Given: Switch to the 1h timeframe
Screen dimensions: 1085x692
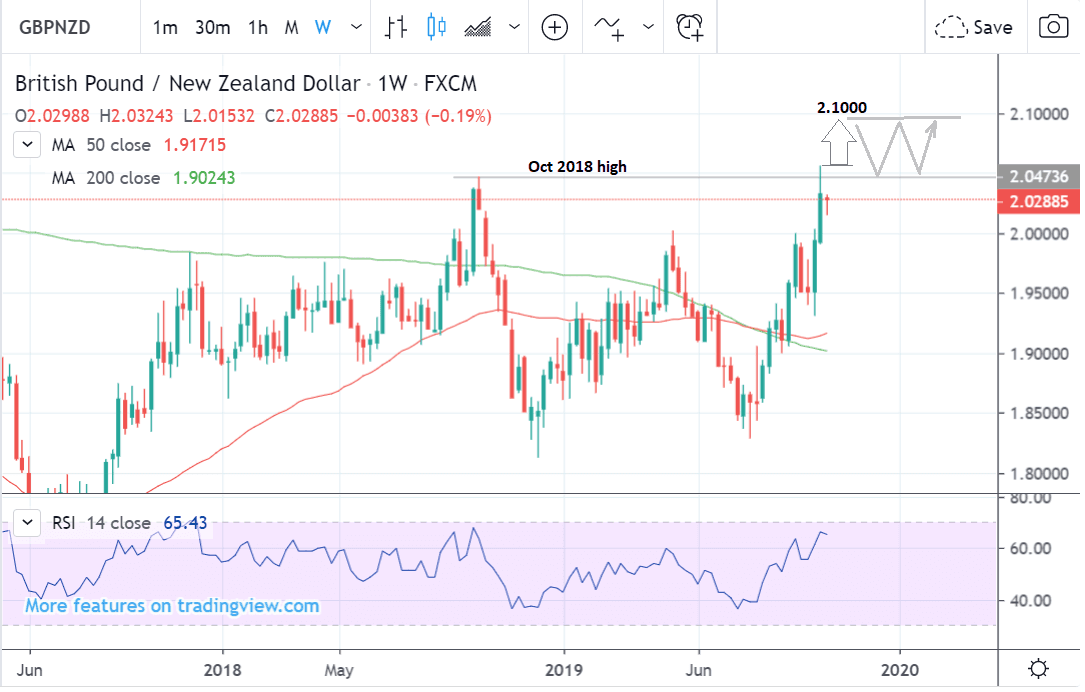Looking at the screenshot, I should click(x=258, y=27).
